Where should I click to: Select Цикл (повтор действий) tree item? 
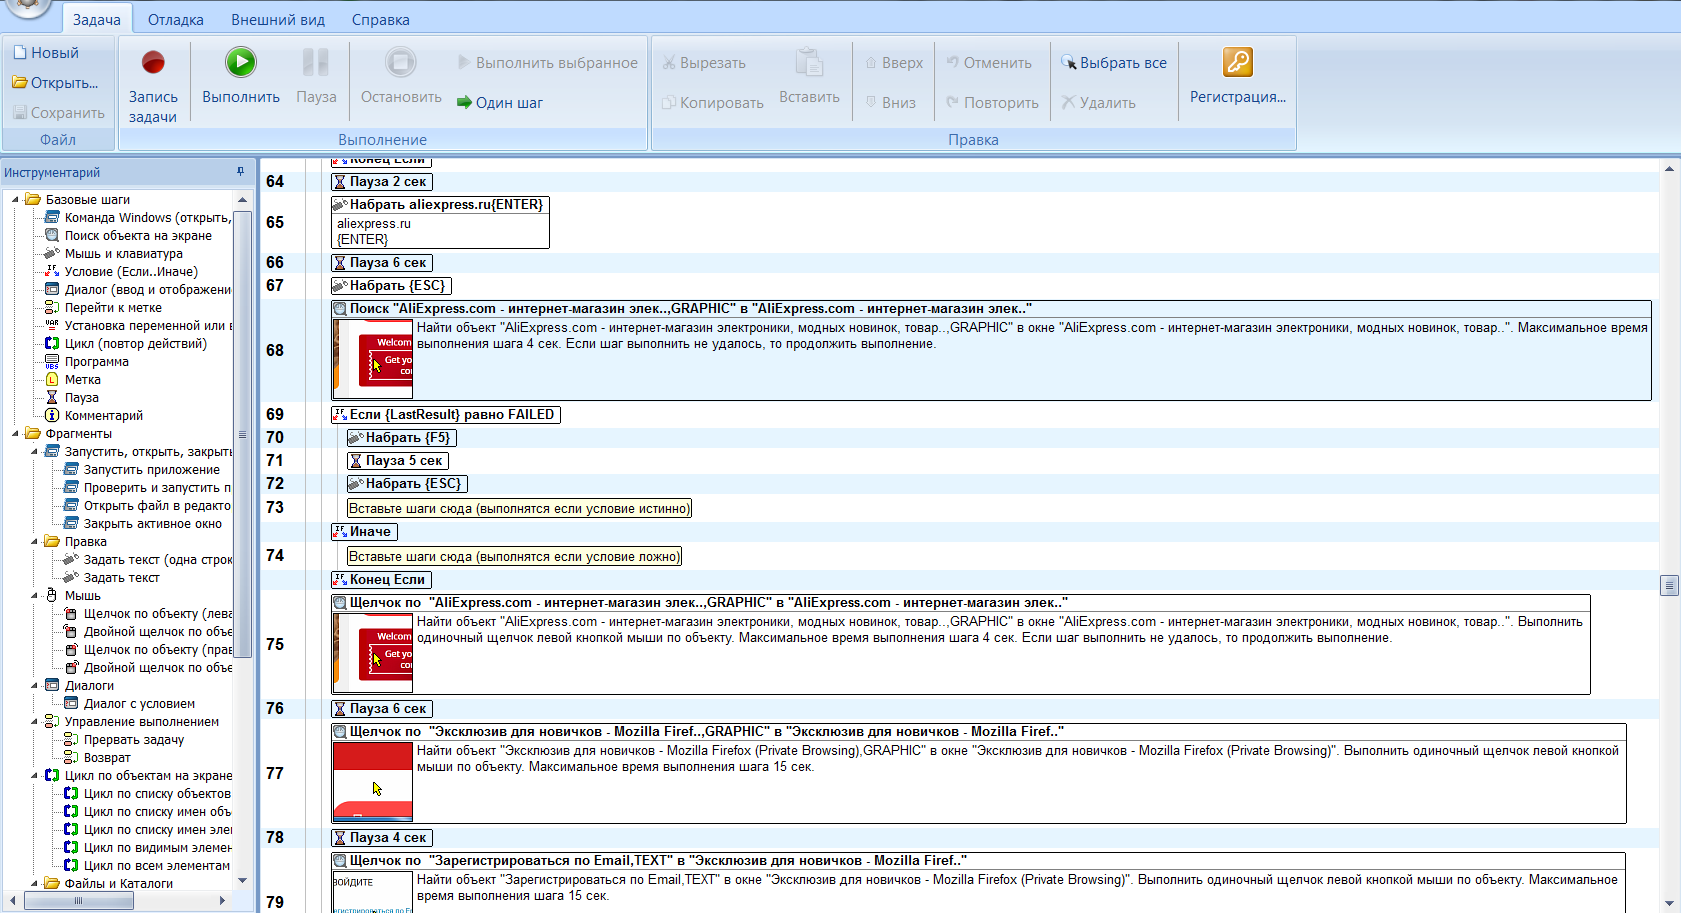[x=135, y=344]
